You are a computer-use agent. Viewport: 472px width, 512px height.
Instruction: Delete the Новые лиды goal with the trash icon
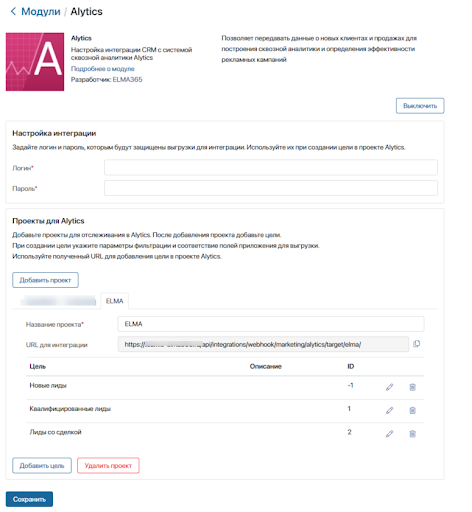412,387
